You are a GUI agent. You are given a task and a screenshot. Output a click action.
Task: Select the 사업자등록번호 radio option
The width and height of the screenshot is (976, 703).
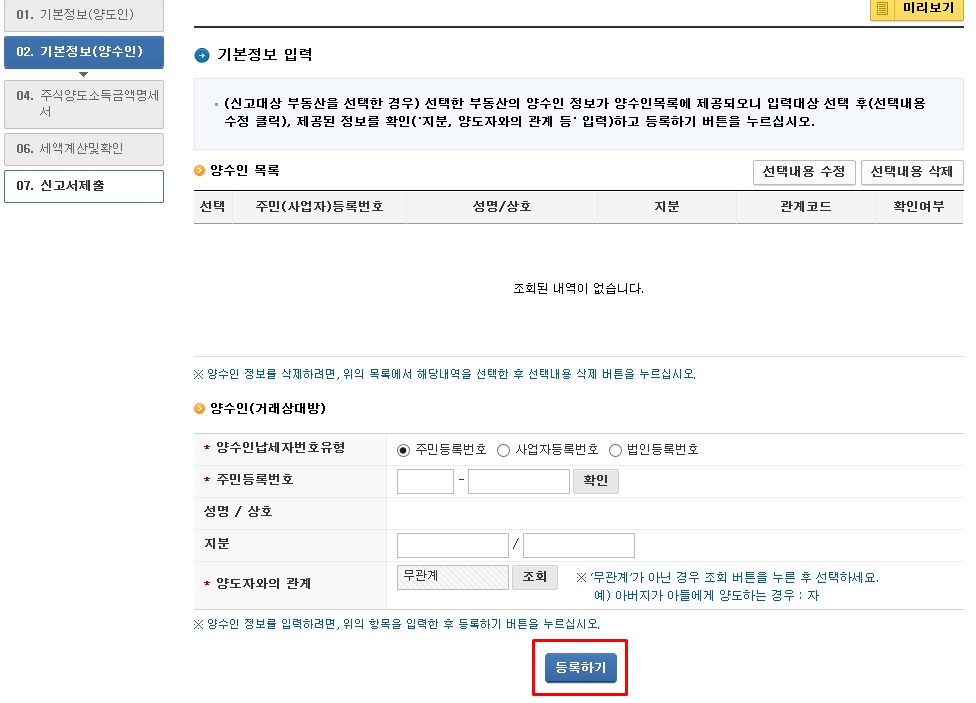(503, 450)
